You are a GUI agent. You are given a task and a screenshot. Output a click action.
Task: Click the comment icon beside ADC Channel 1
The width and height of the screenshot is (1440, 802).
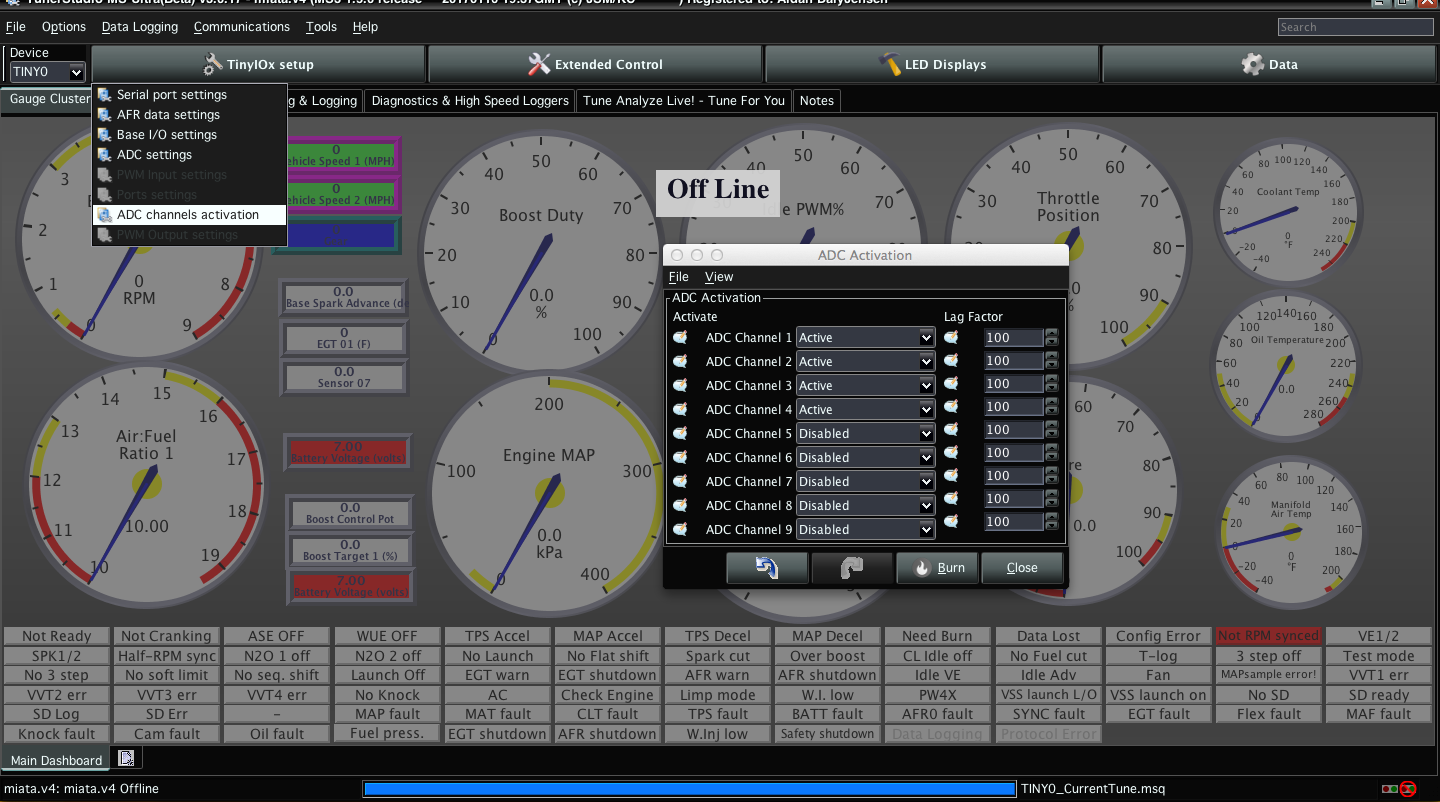[x=681, y=338]
